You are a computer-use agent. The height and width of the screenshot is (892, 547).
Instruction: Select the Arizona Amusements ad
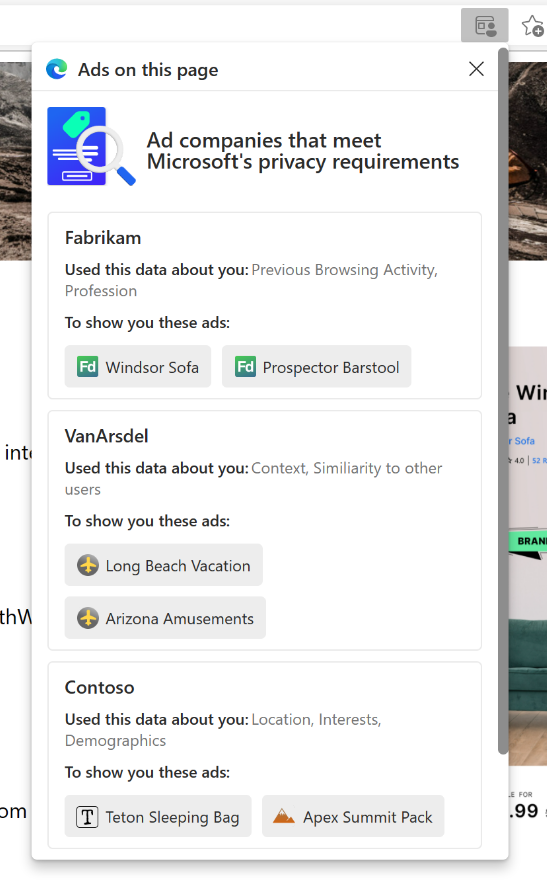[165, 618]
